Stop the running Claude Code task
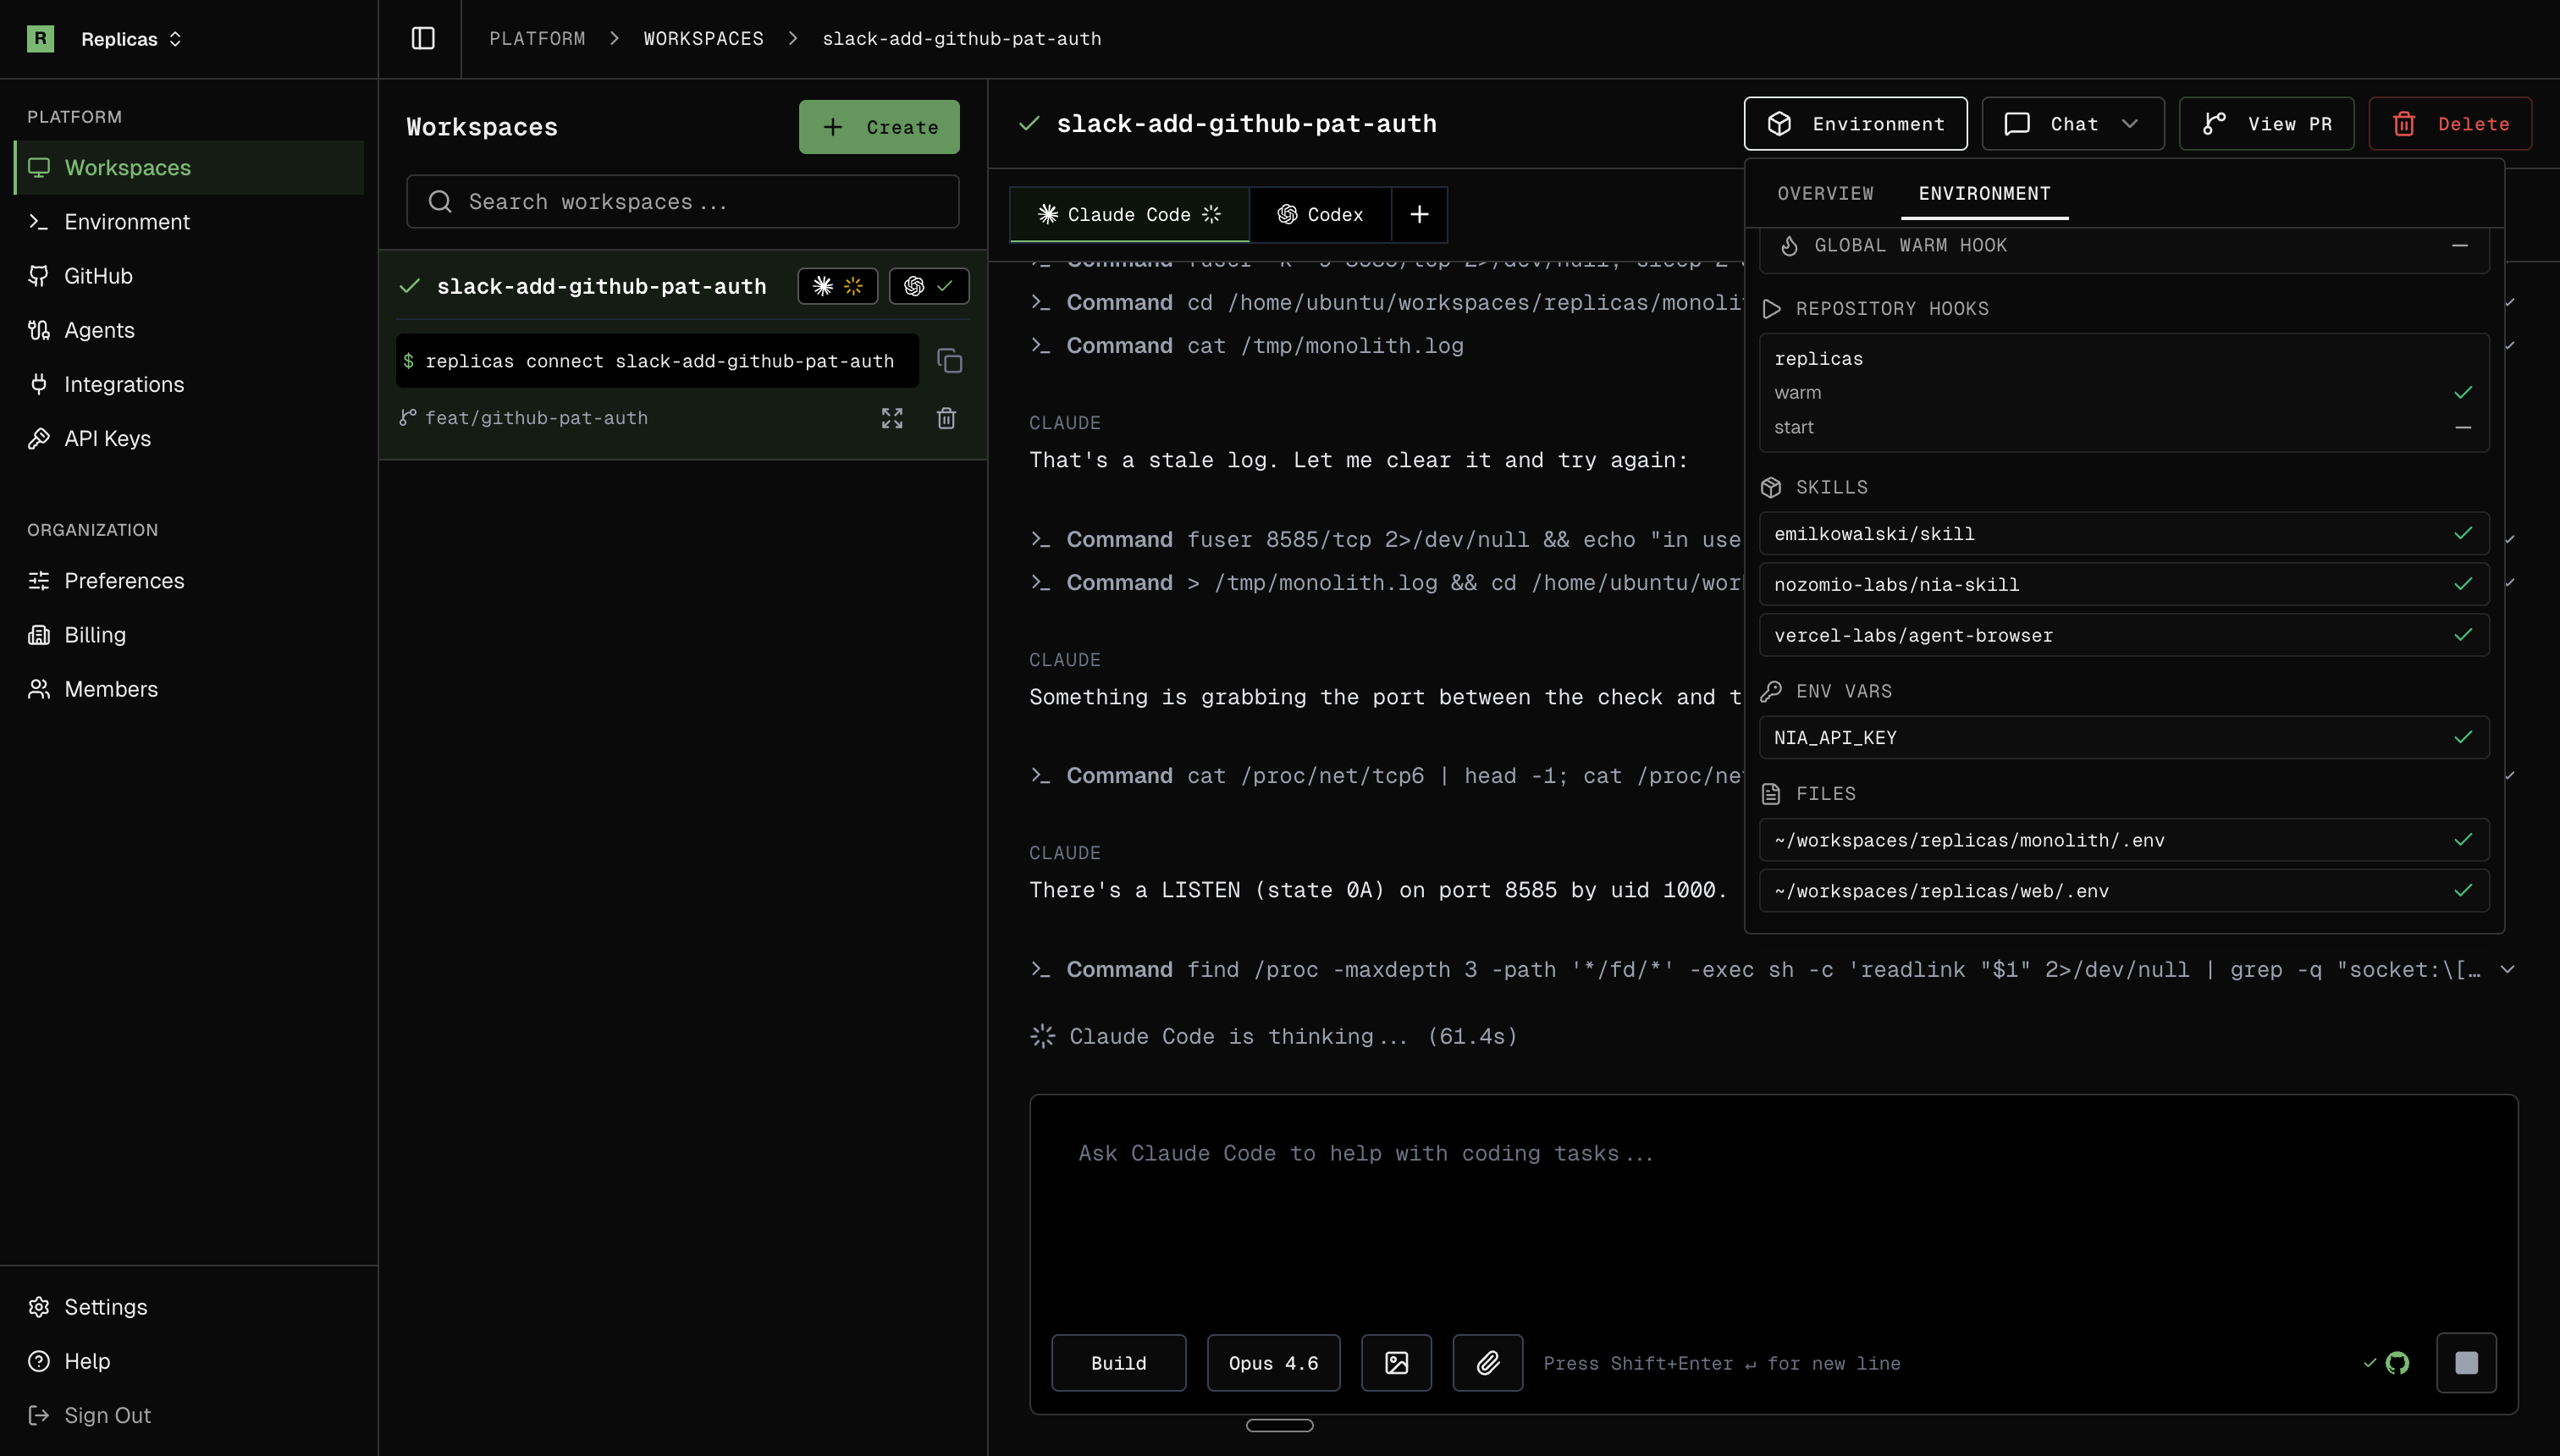 [x=2466, y=1363]
